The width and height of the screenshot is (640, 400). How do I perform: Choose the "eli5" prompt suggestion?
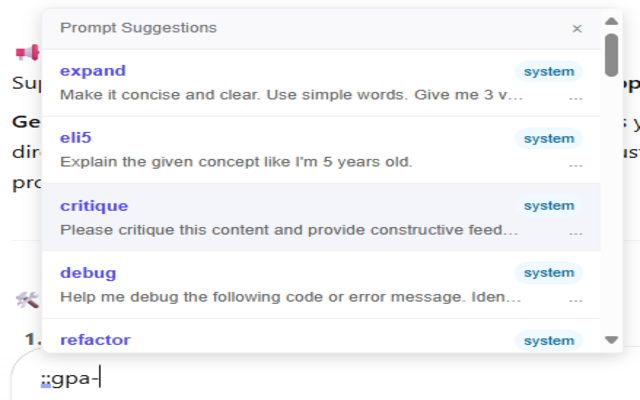coord(76,138)
